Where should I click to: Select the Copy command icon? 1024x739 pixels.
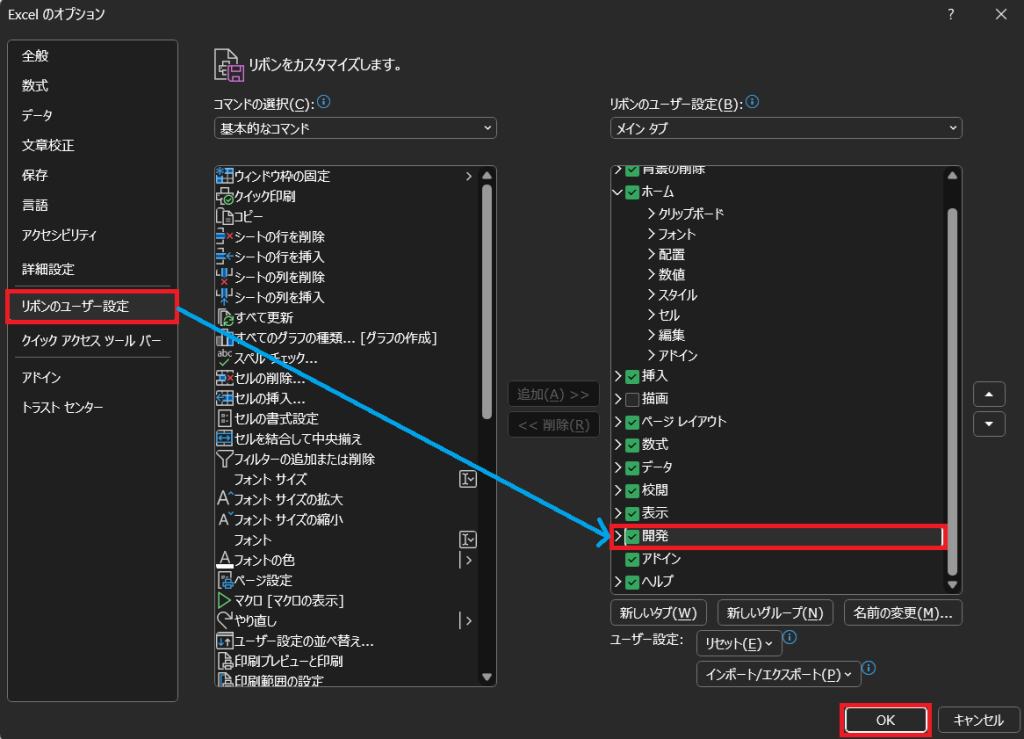tap(225, 216)
